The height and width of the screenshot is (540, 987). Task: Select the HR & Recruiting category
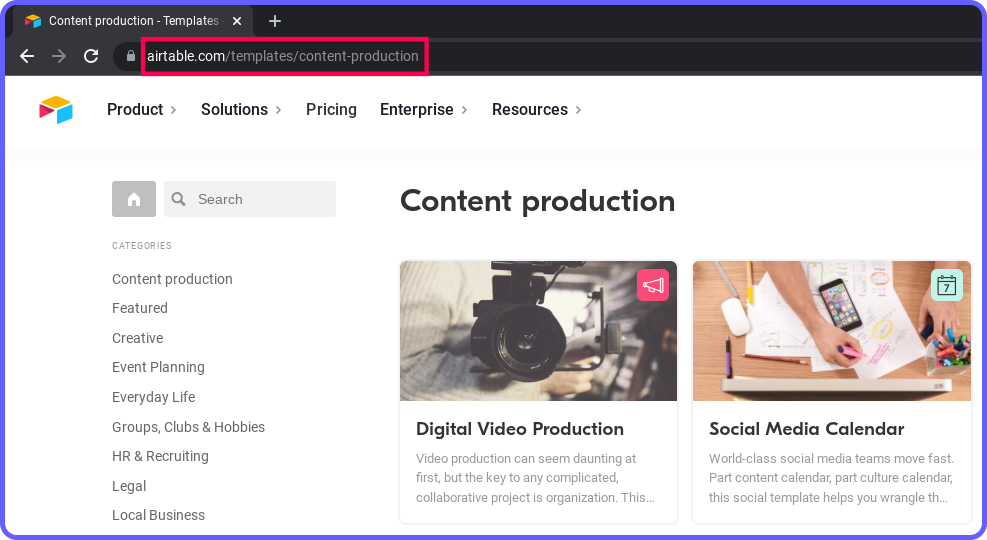click(160, 456)
